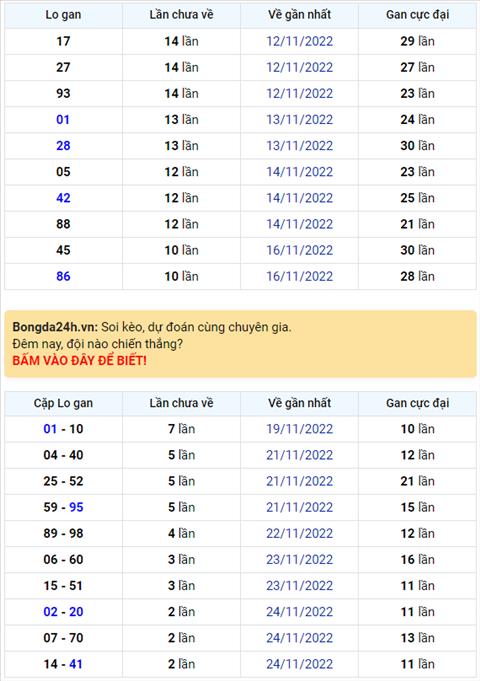Click number 88 in Lo gan column
The width and height of the screenshot is (480, 681).
click(x=63, y=224)
